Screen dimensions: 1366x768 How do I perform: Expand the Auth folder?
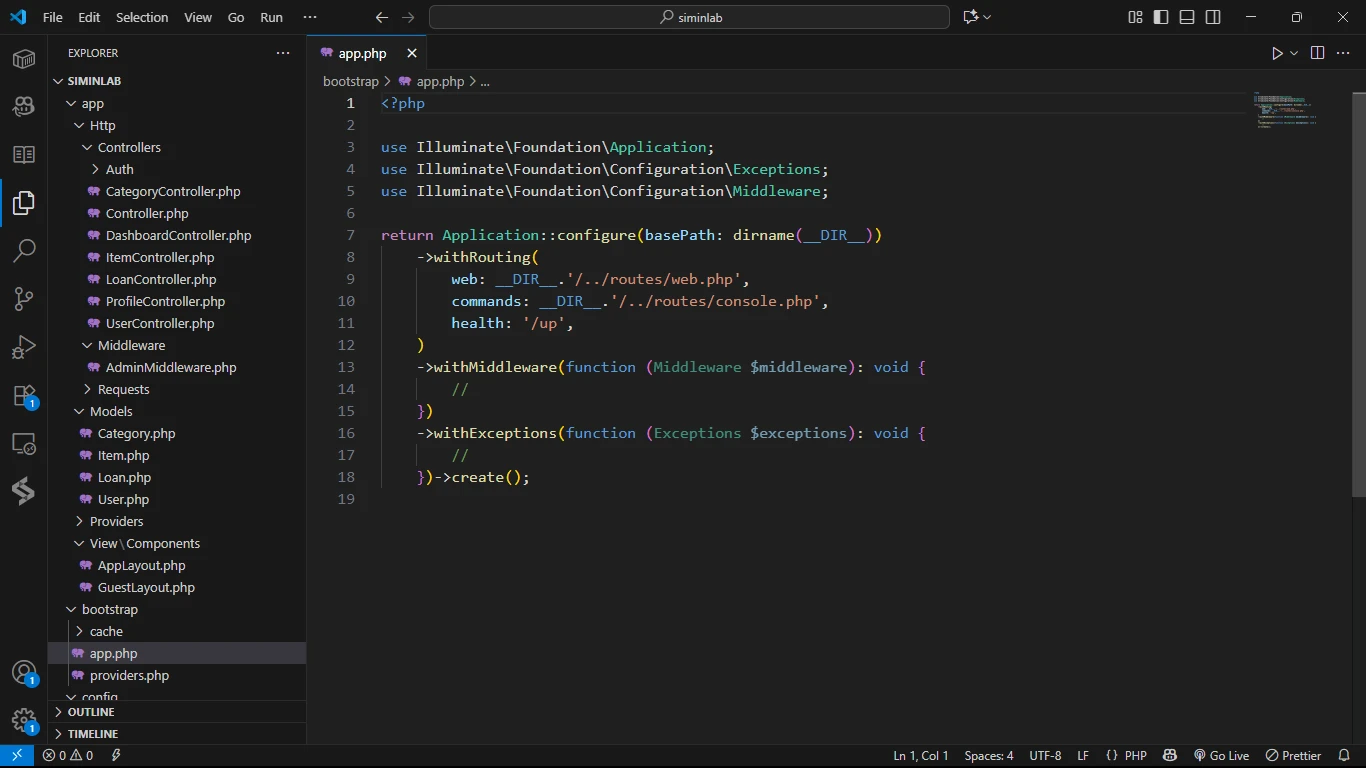click(x=119, y=170)
